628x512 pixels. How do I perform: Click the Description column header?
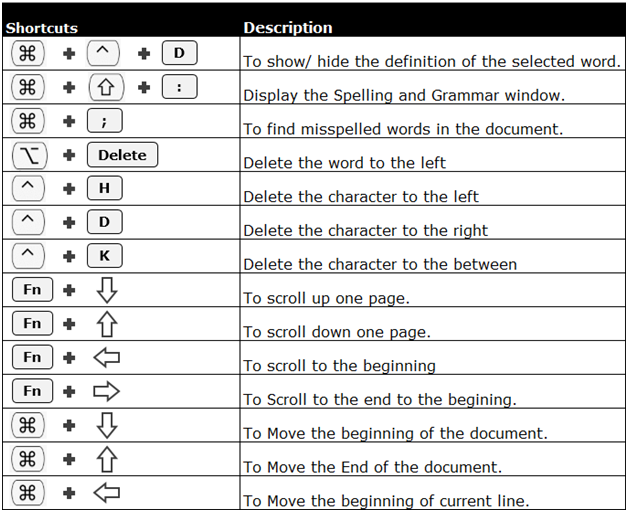288,28
